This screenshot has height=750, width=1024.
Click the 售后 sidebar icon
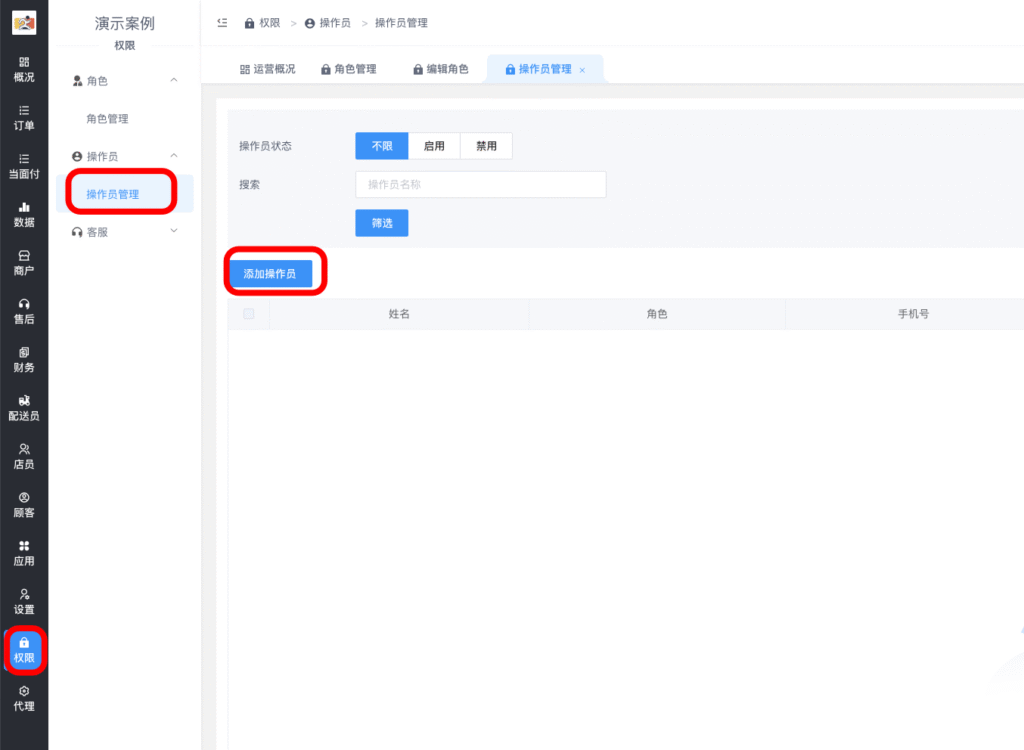[22, 310]
